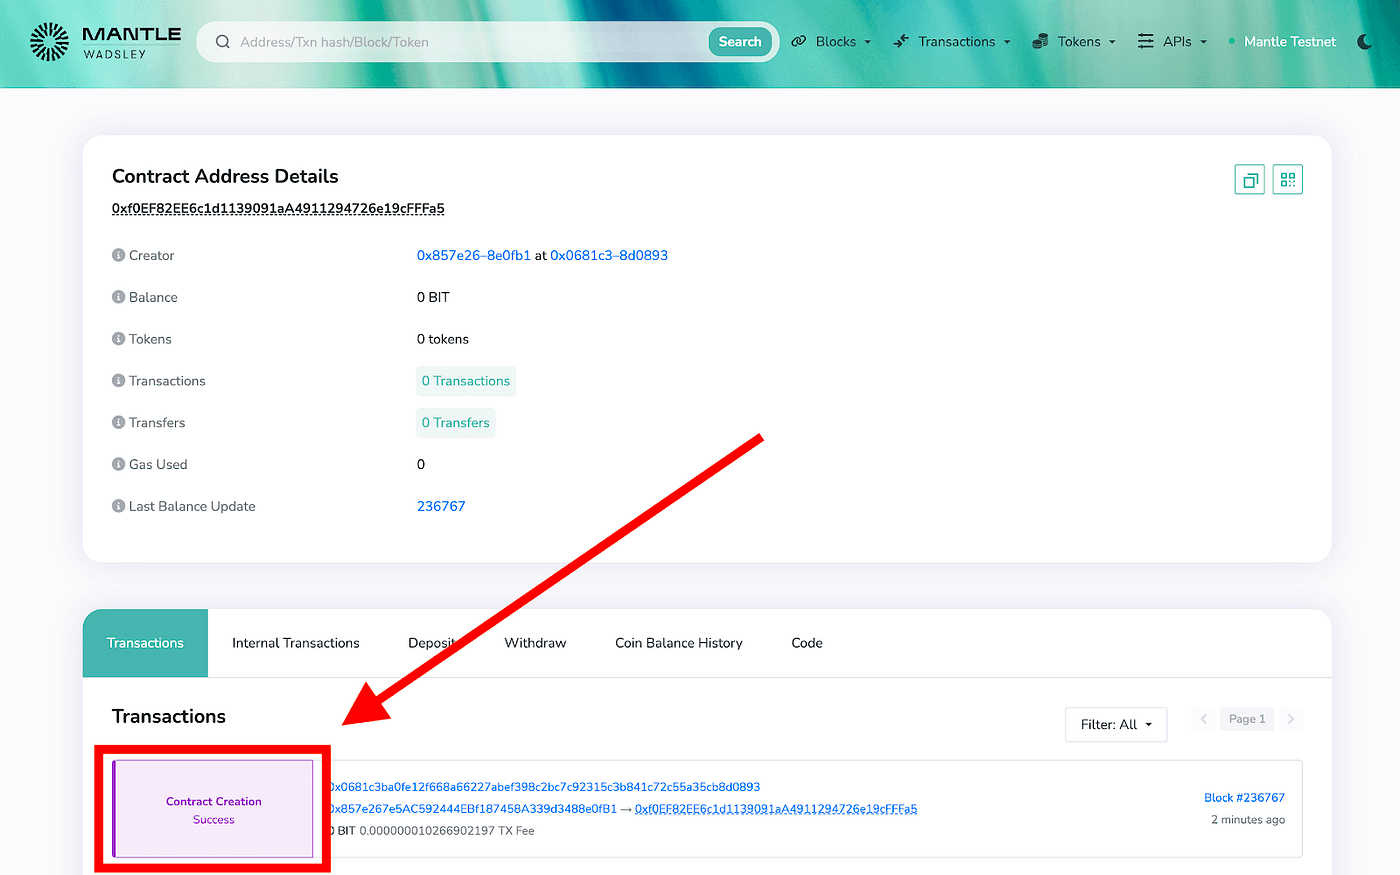Open the Mantle Testnet network selector
The width and height of the screenshot is (1400, 875).
pos(1282,42)
